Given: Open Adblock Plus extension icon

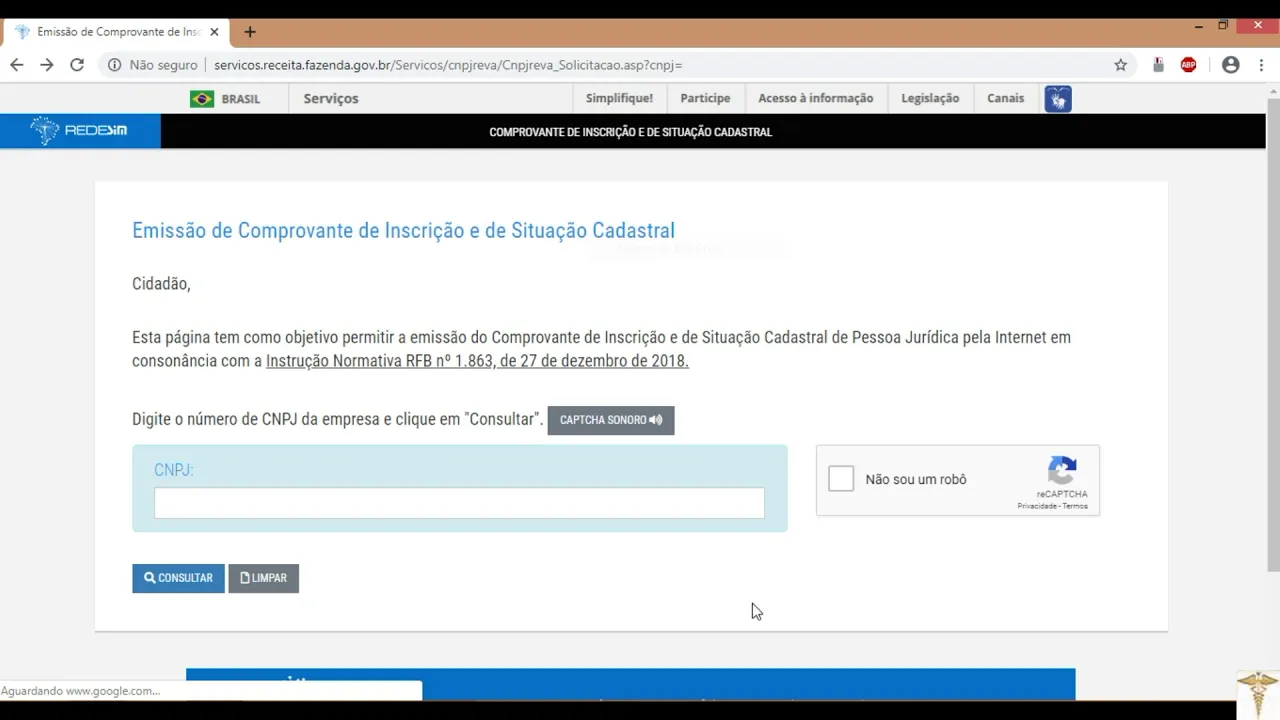Looking at the screenshot, I should click(1188, 65).
